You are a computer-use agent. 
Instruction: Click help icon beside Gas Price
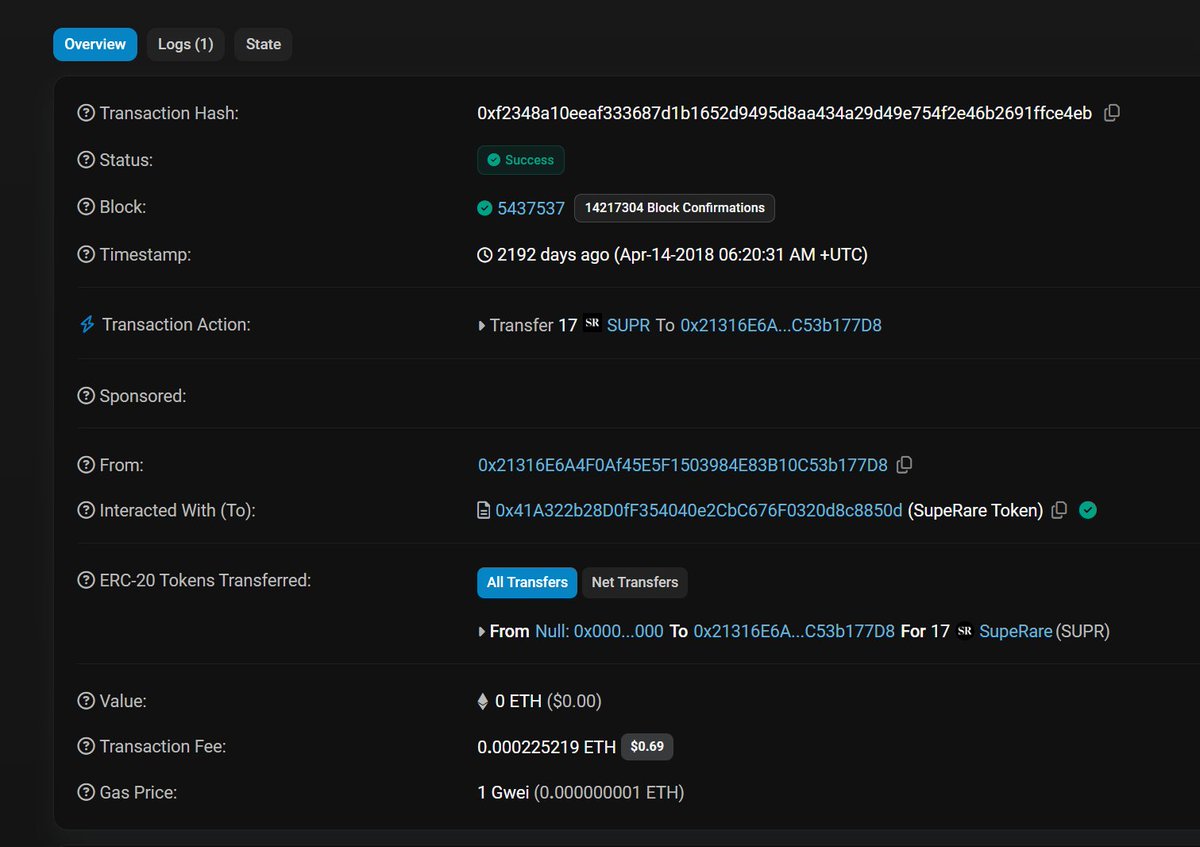(86, 793)
